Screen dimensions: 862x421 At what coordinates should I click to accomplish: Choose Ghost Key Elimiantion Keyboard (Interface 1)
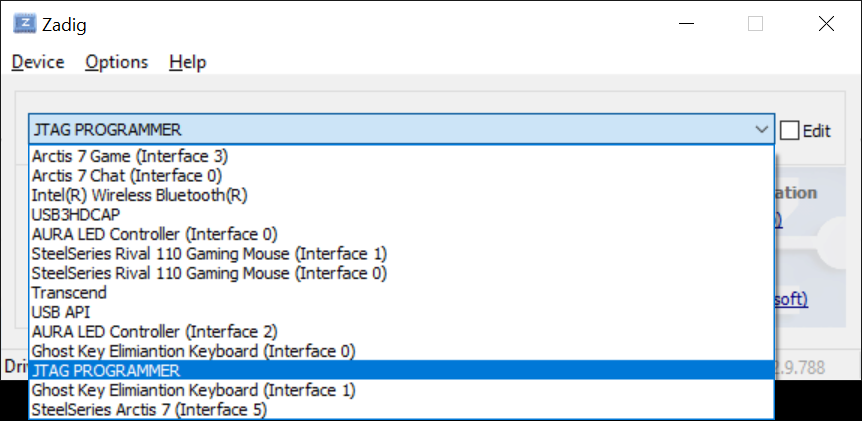pos(193,390)
